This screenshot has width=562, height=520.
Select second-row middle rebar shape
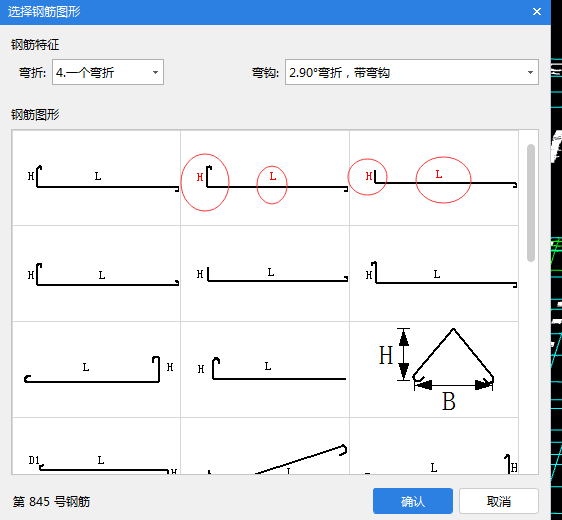tap(265, 274)
